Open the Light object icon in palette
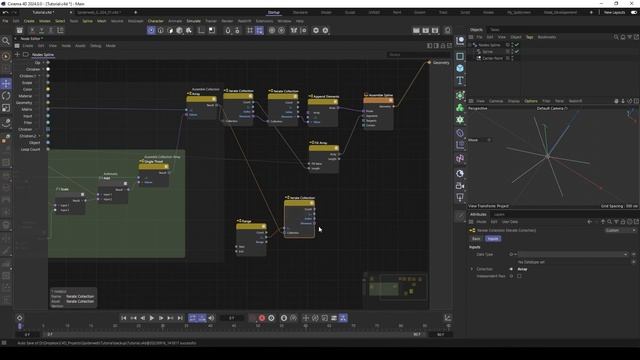The width and height of the screenshot is (640, 360). pos(460,198)
